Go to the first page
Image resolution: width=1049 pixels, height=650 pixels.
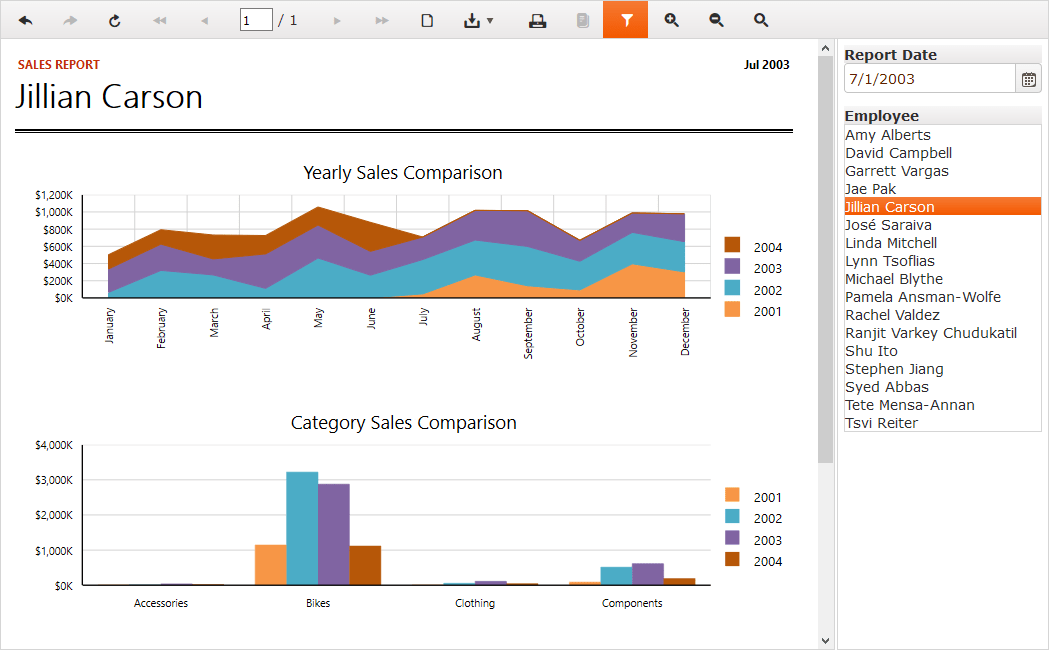159,20
